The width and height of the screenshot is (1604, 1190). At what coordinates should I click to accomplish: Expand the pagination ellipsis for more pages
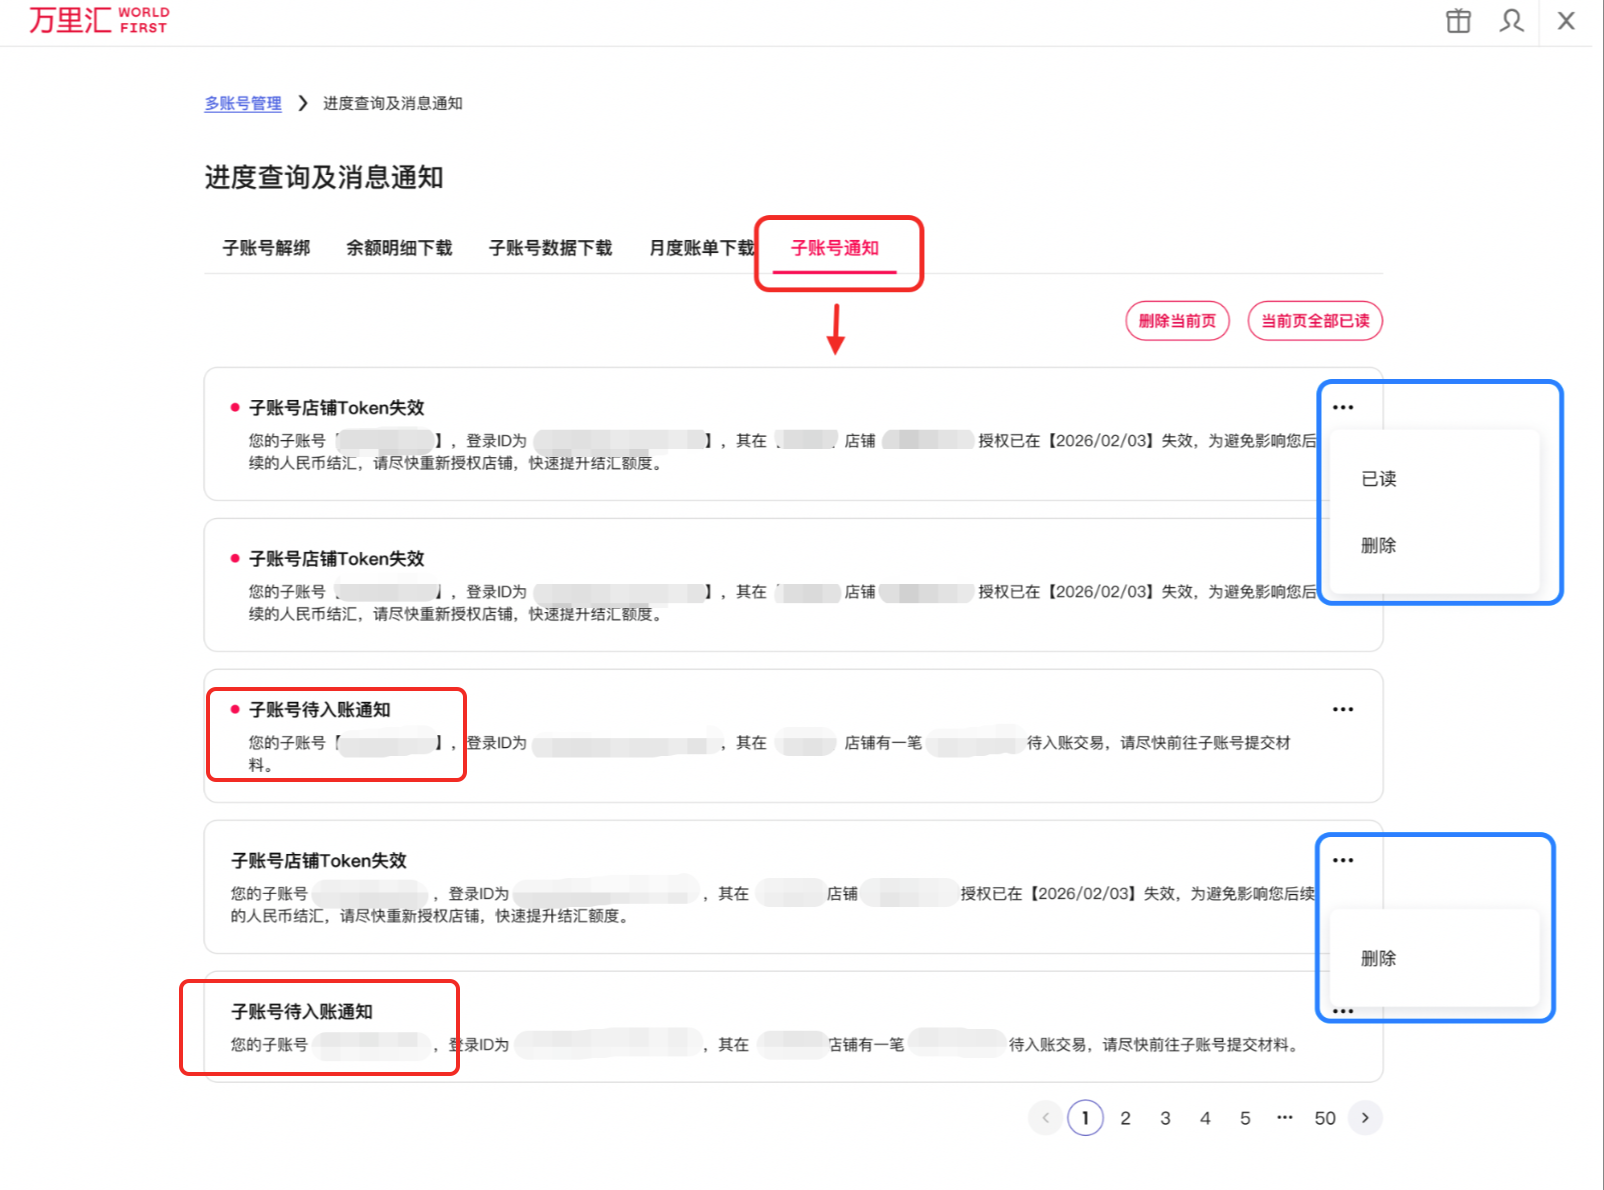tap(1285, 1118)
